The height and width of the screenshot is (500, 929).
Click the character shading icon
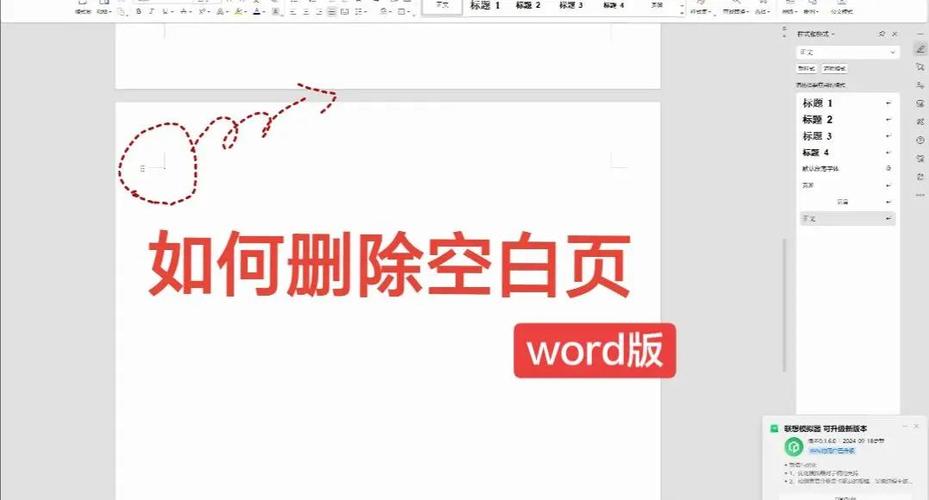(x=276, y=11)
